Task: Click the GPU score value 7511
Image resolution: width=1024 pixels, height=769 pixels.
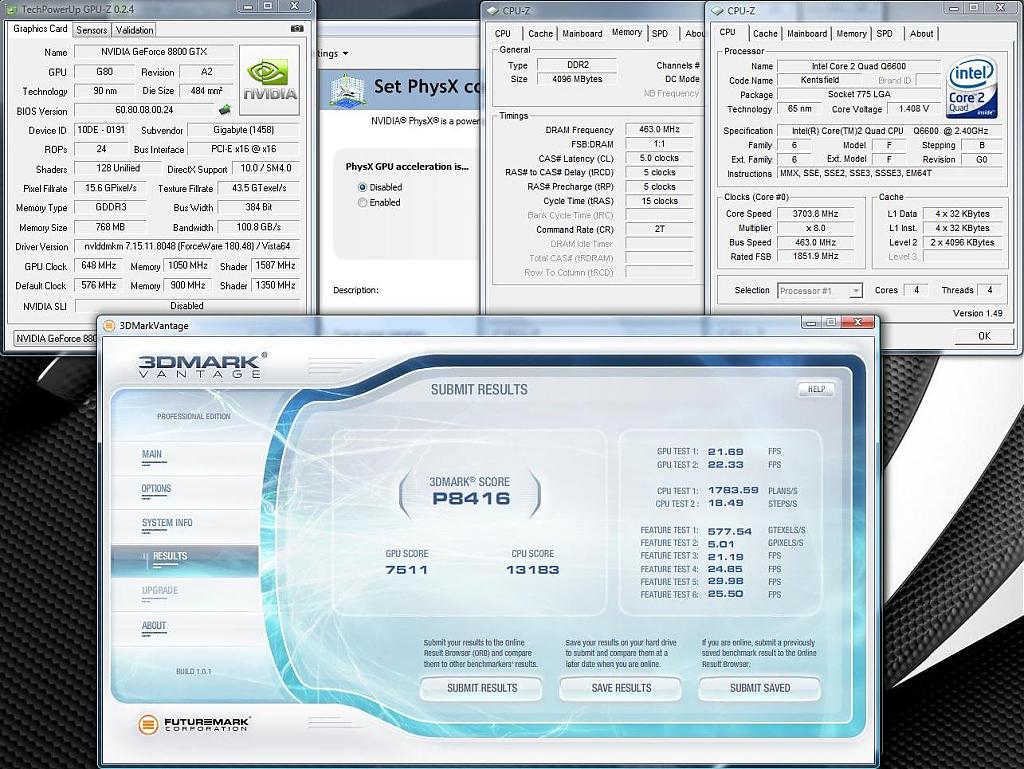Action: [406, 570]
